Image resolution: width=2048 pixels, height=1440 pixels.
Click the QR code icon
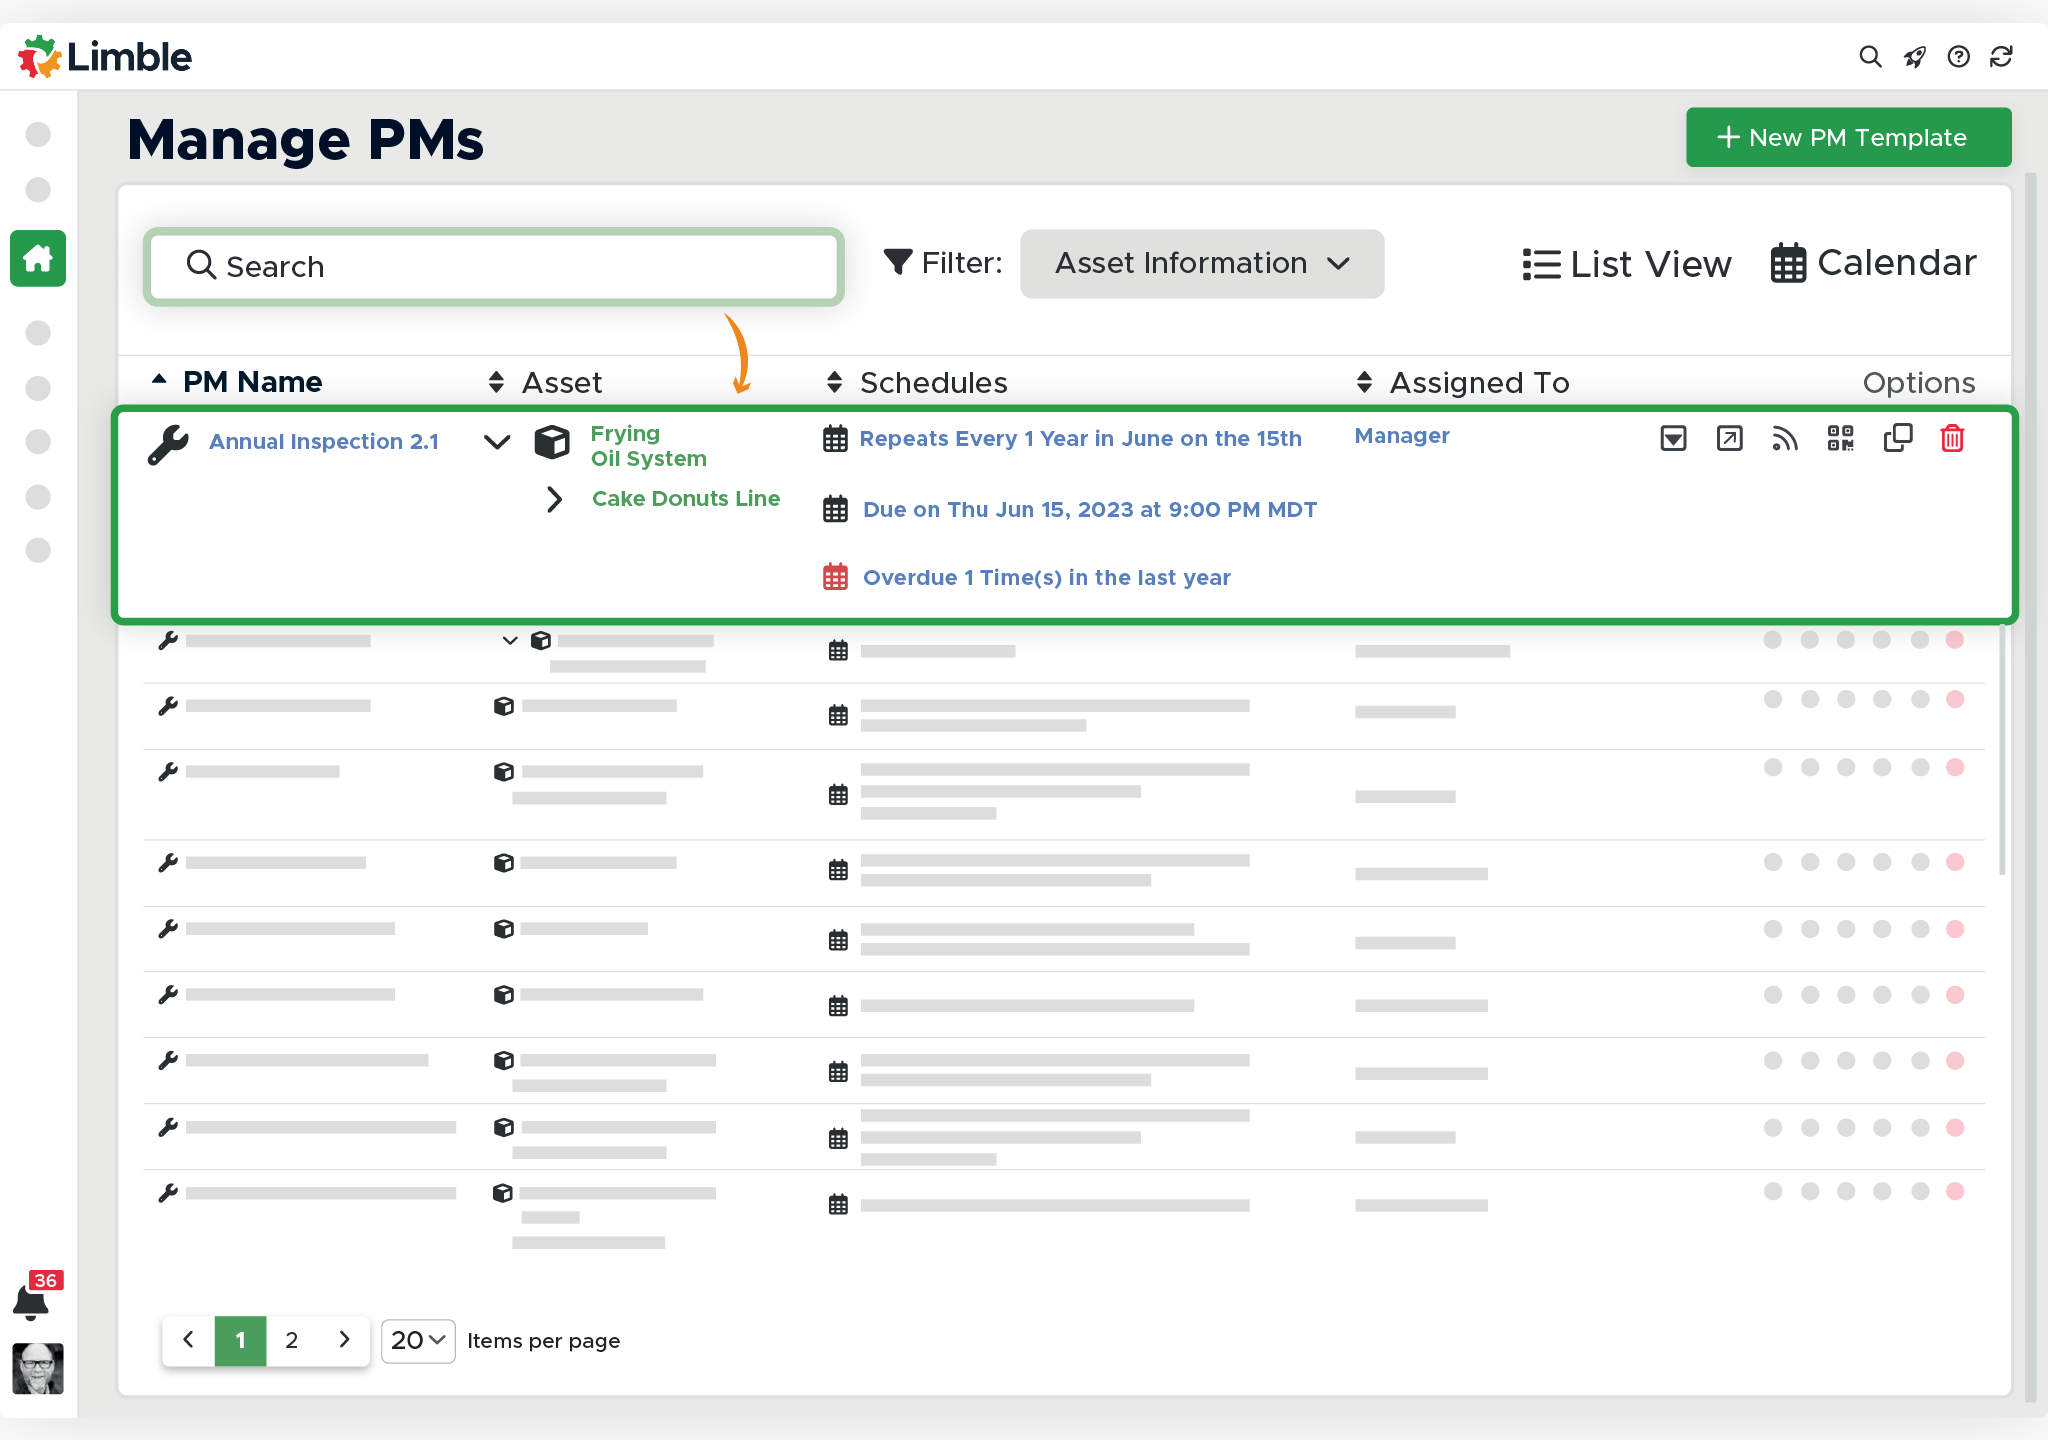coord(1840,438)
